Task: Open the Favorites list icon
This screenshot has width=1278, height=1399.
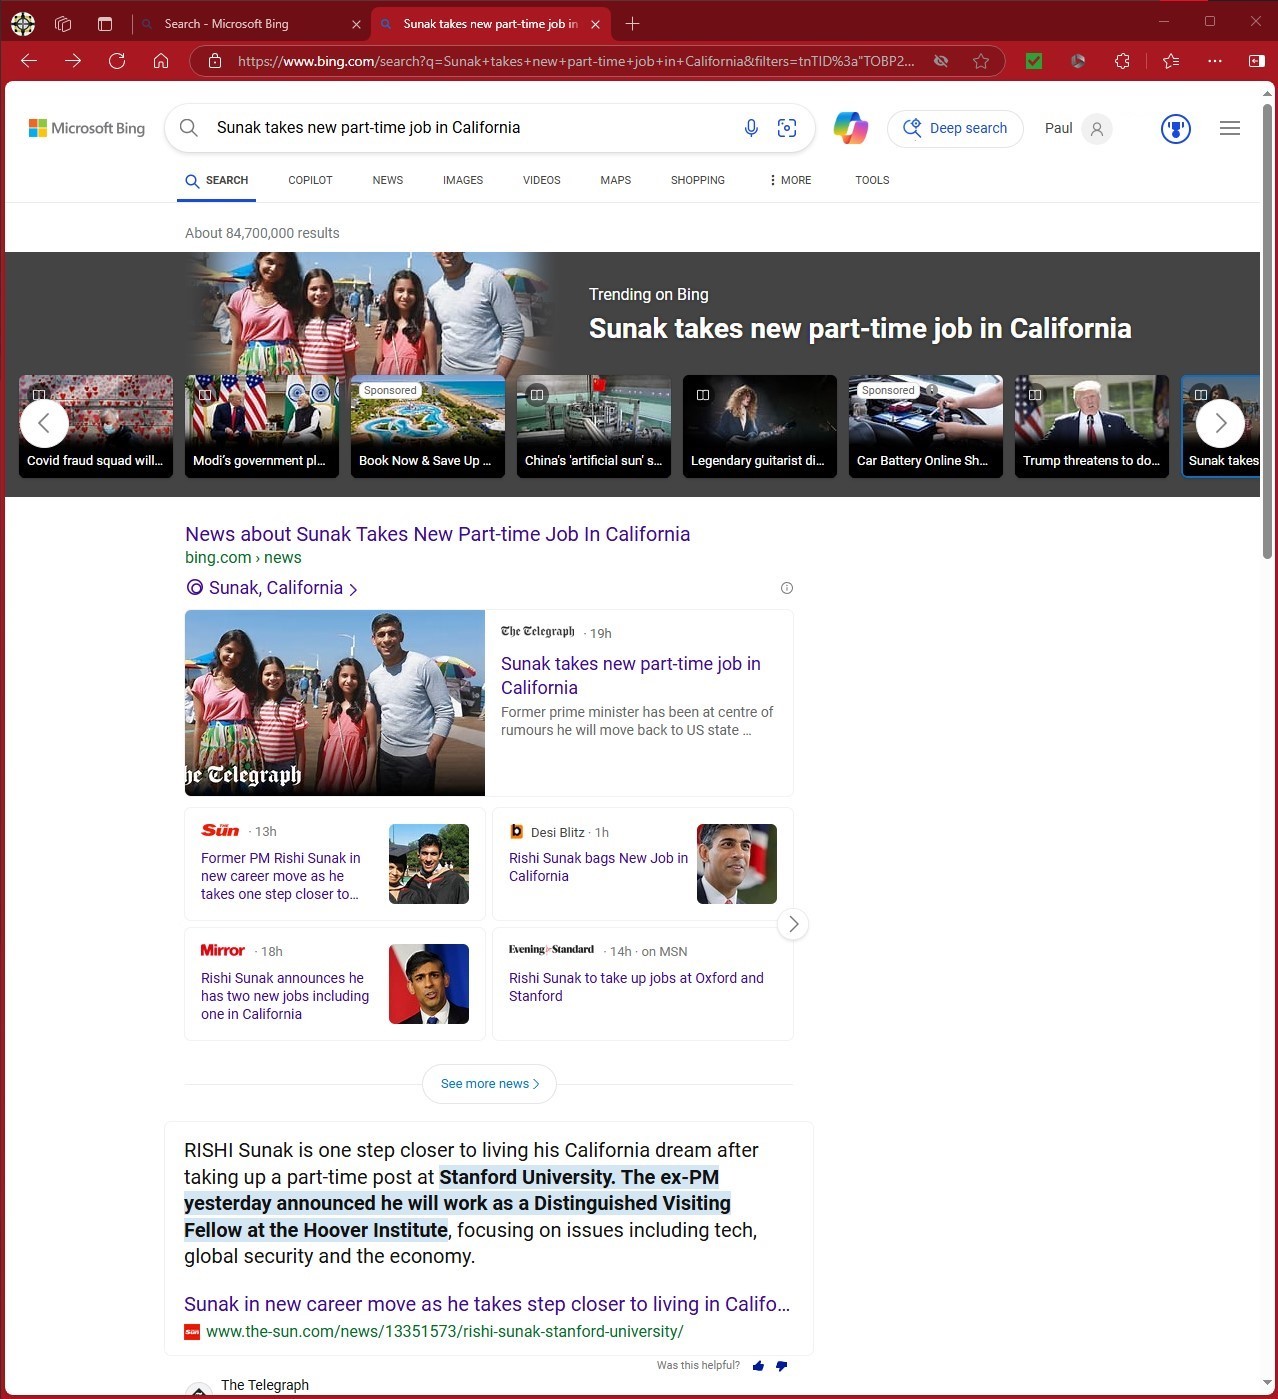Action: coord(1171,61)
